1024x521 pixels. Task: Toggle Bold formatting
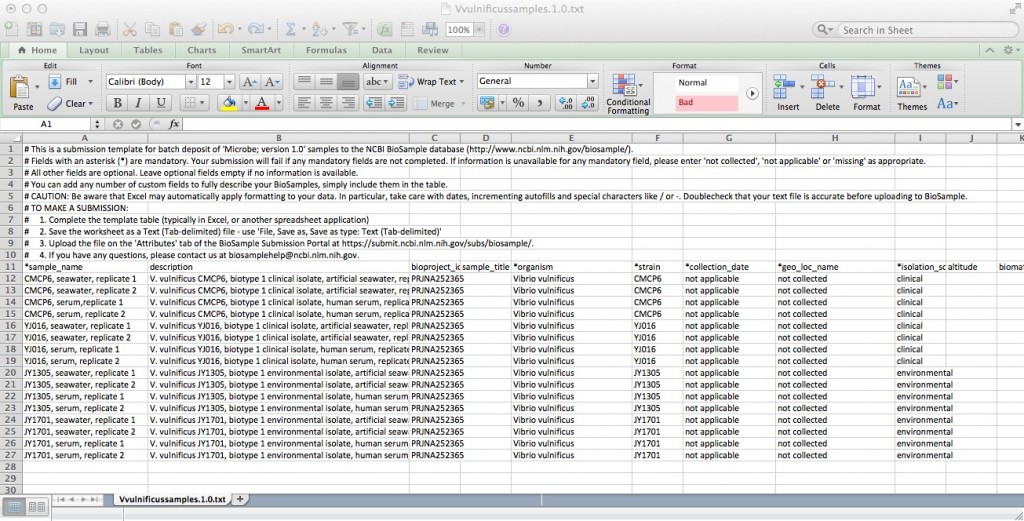point(118,103)
